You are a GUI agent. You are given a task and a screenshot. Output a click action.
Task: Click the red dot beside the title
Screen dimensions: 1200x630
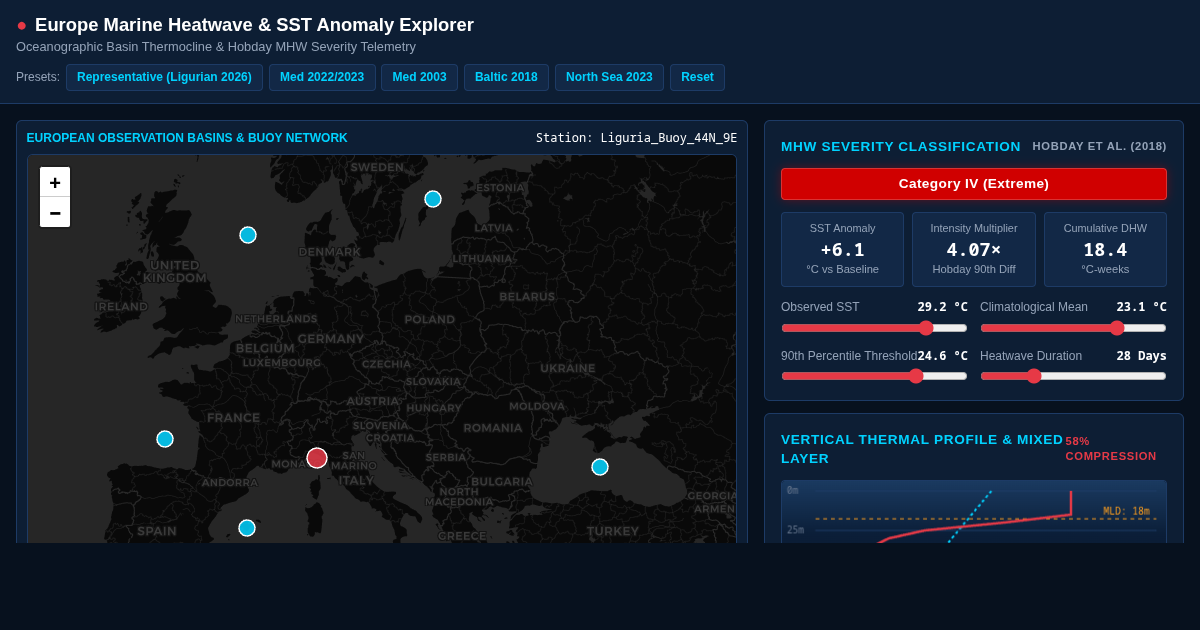[x=22, y=25]
